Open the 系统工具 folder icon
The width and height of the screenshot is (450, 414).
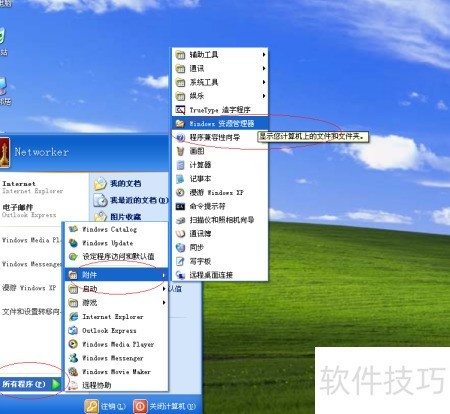[180, 82]
